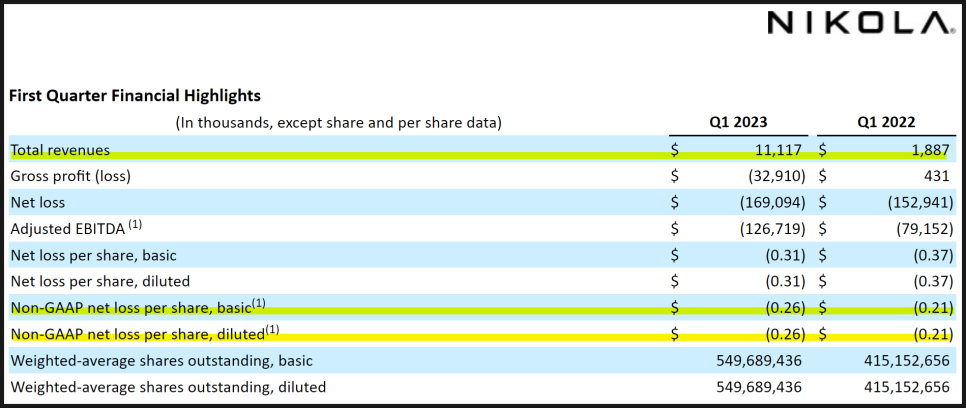This screenshot has width=966, height=408.
Task: Select 'Non-GAAP net loss per share, diluted' label
Action: [145, 333]
